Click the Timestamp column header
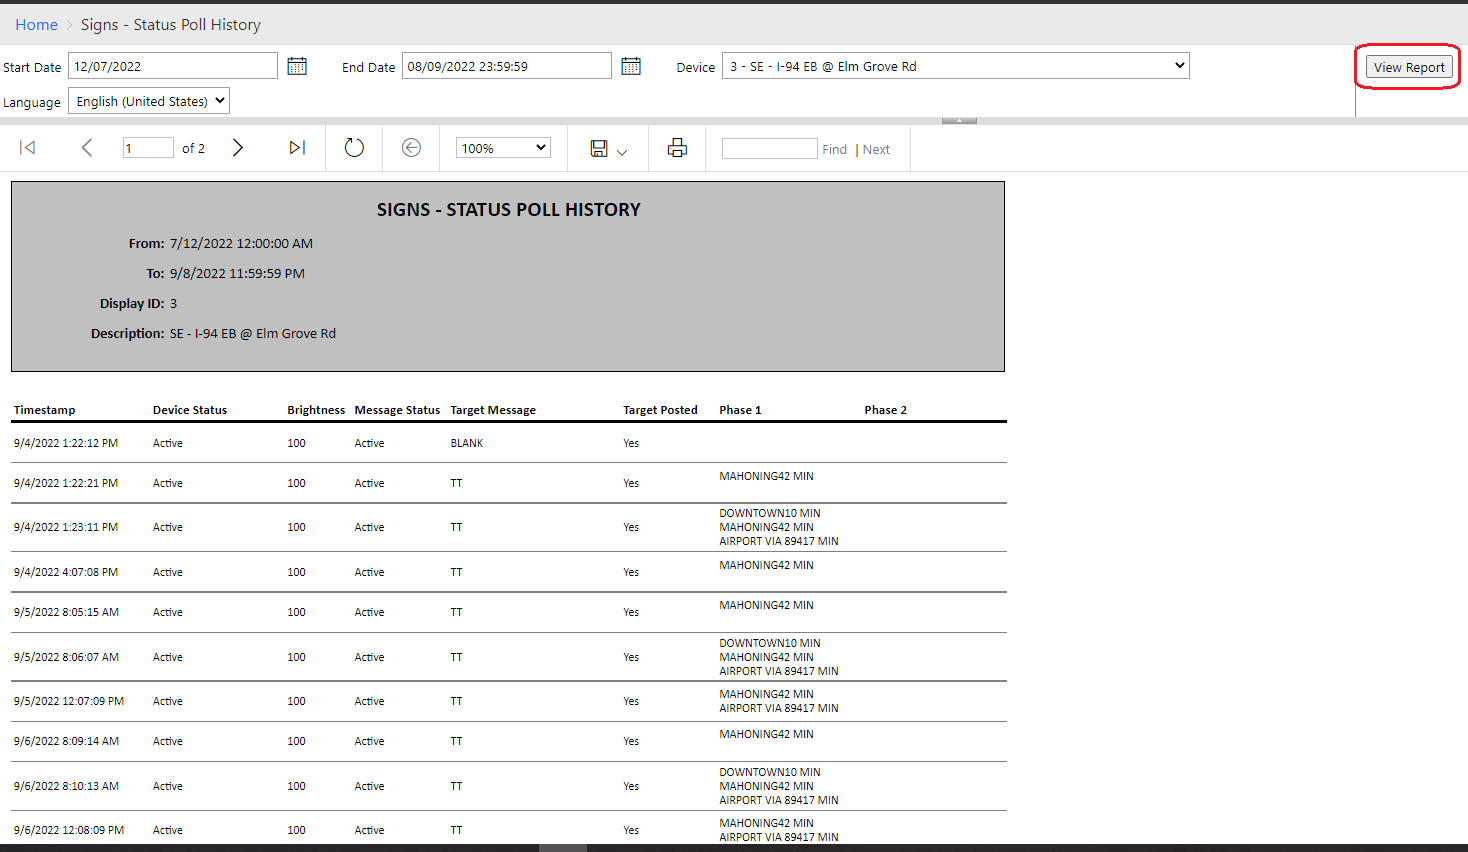 pyautogui.click(x=44, y=410)
